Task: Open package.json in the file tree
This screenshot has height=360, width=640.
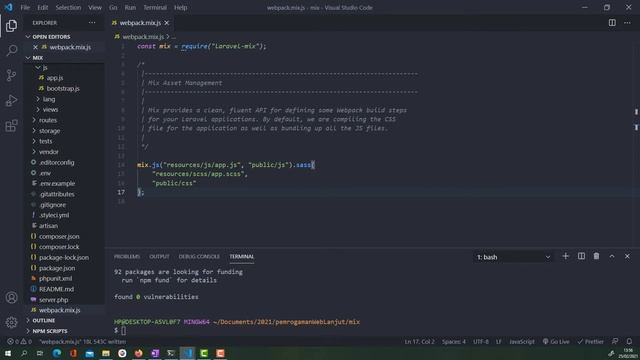Action: coord(57,268)
